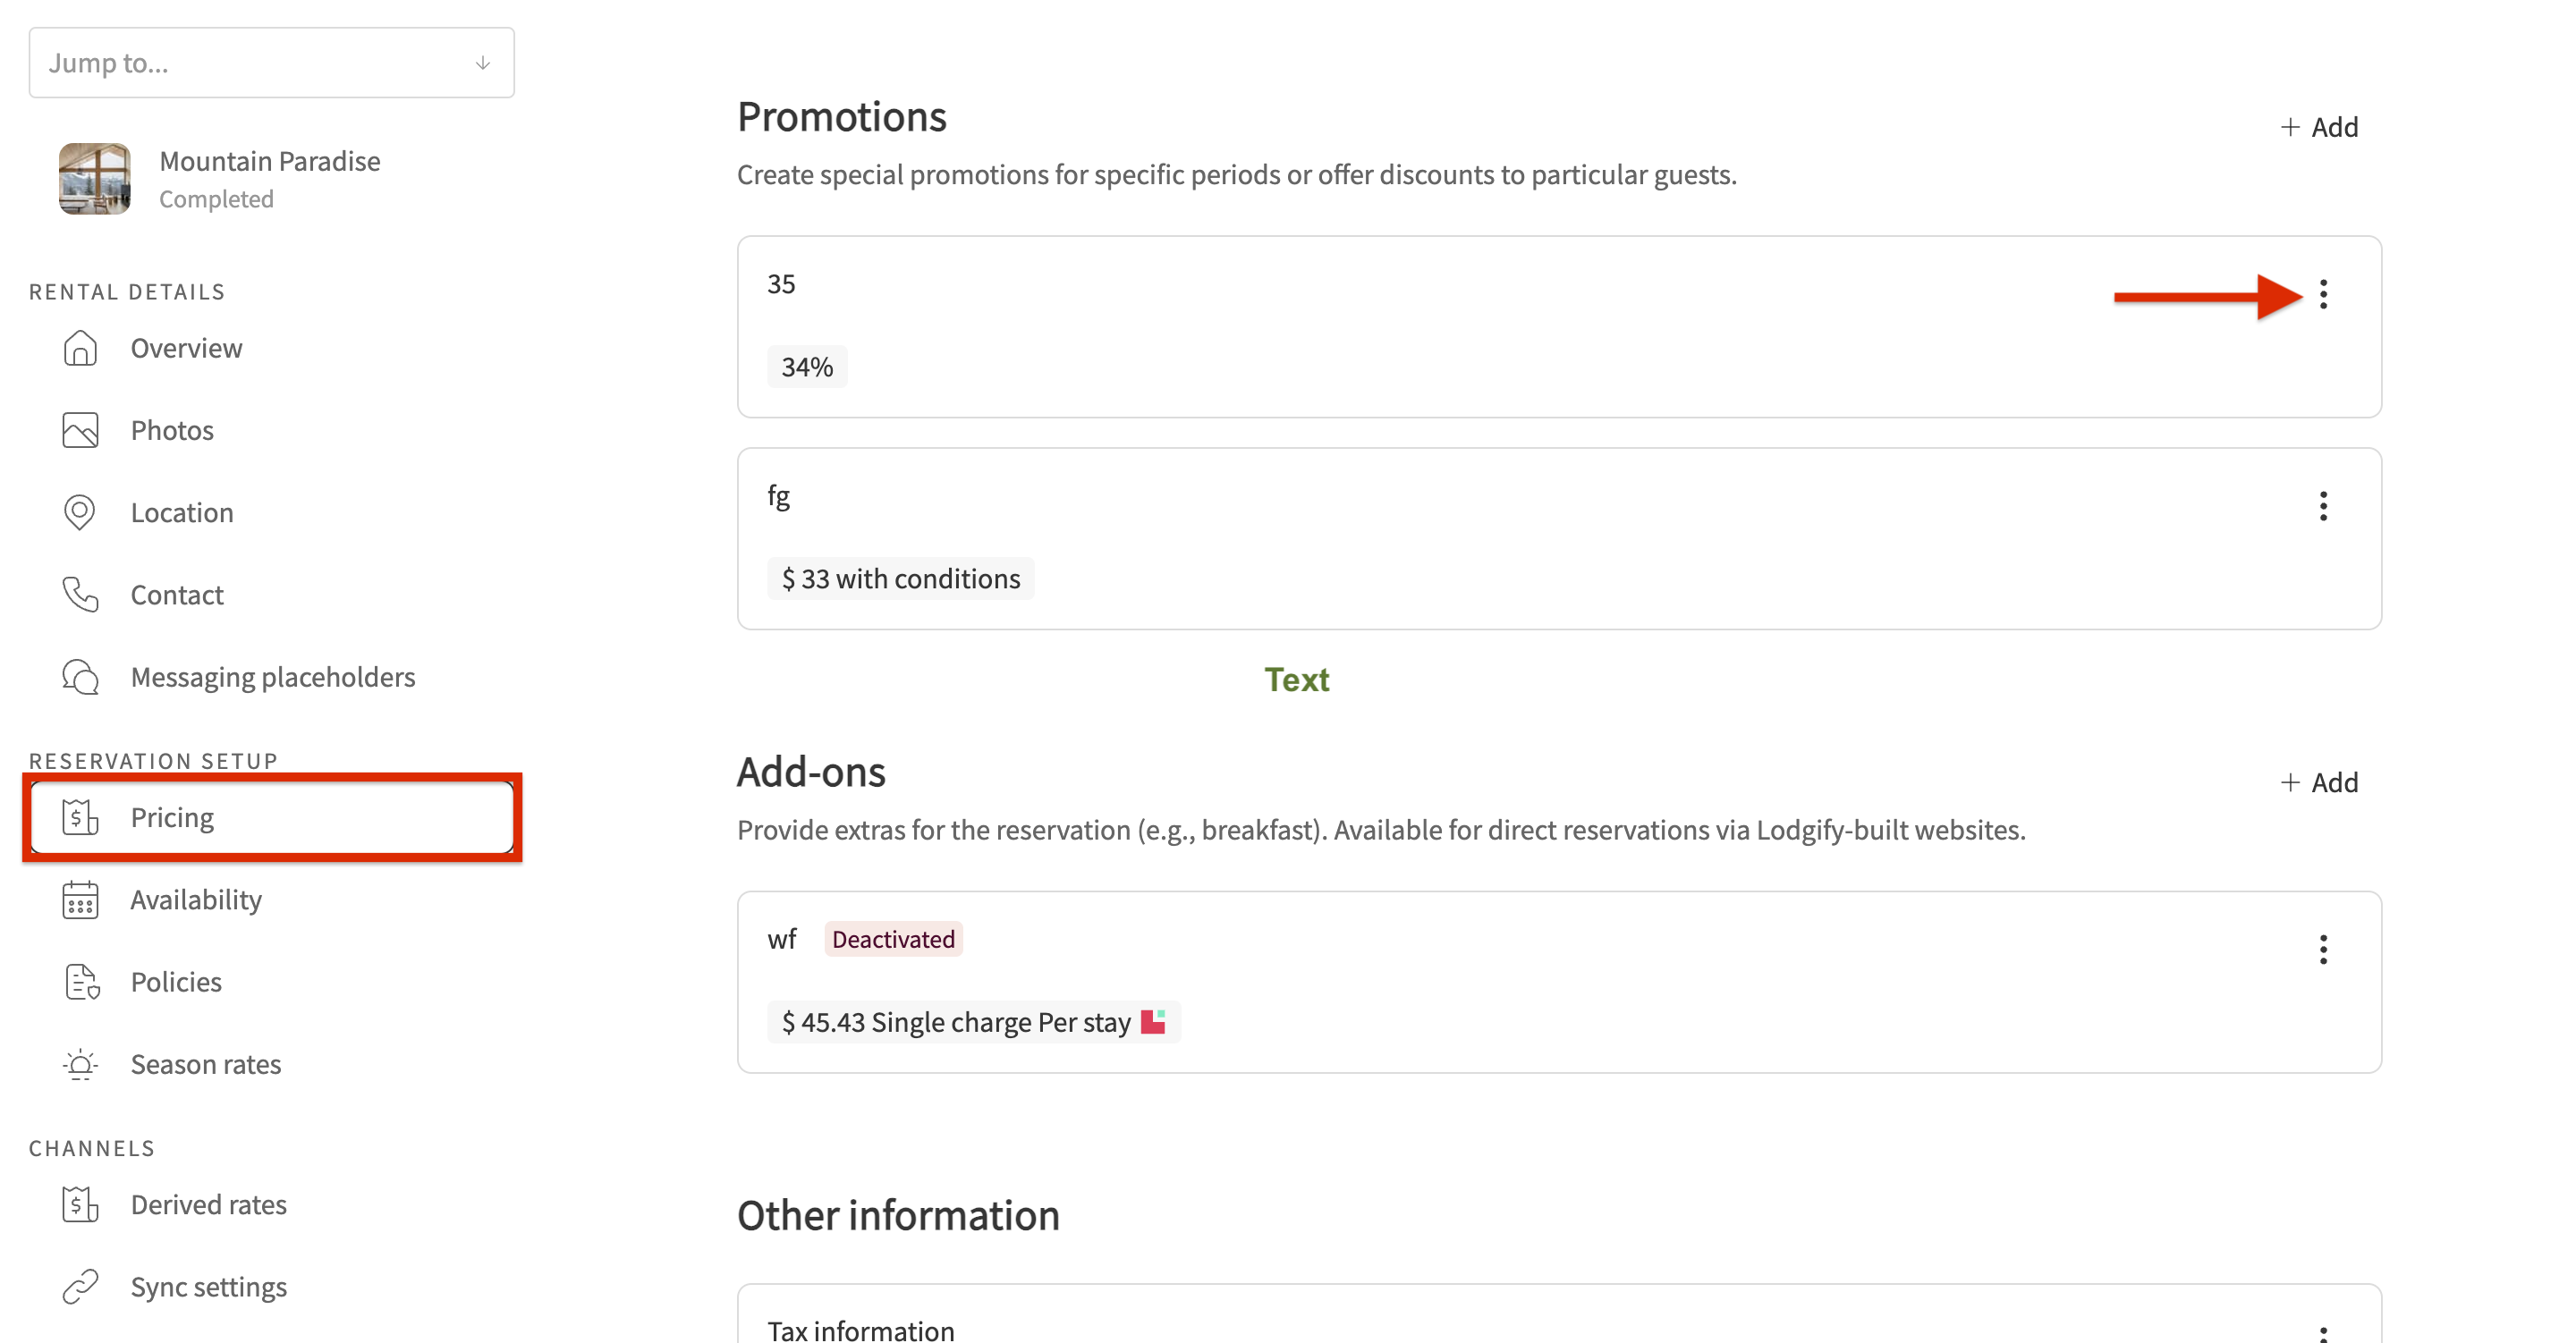Click the Availability calendar icon
Screen dimensions: 2576x1343
(x=80, y=899)
